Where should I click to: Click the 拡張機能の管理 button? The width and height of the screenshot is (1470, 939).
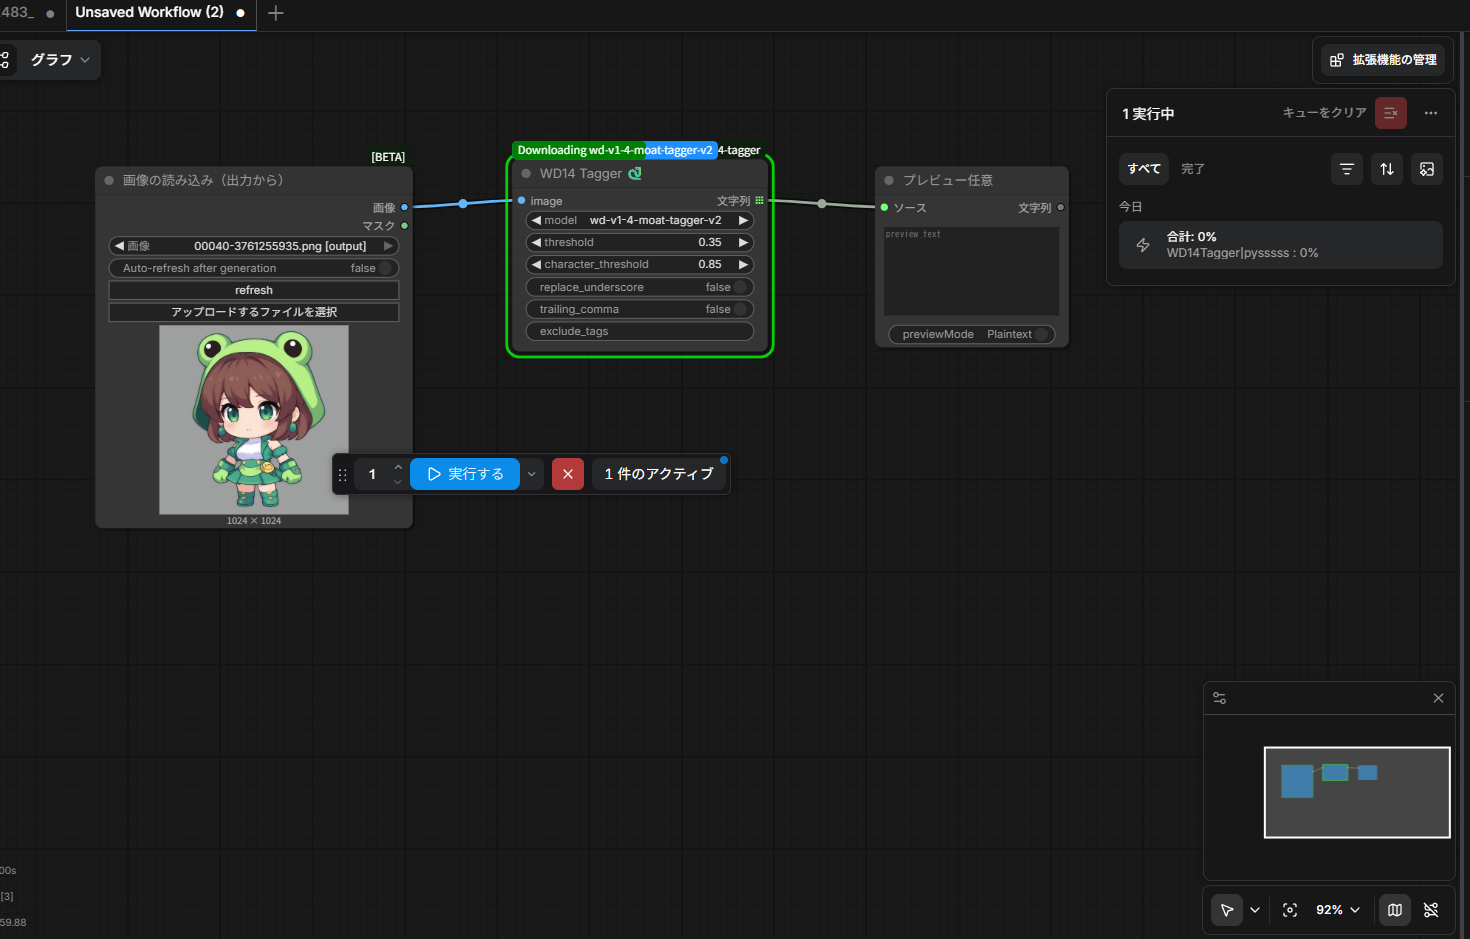click(x=1383, y=60)
